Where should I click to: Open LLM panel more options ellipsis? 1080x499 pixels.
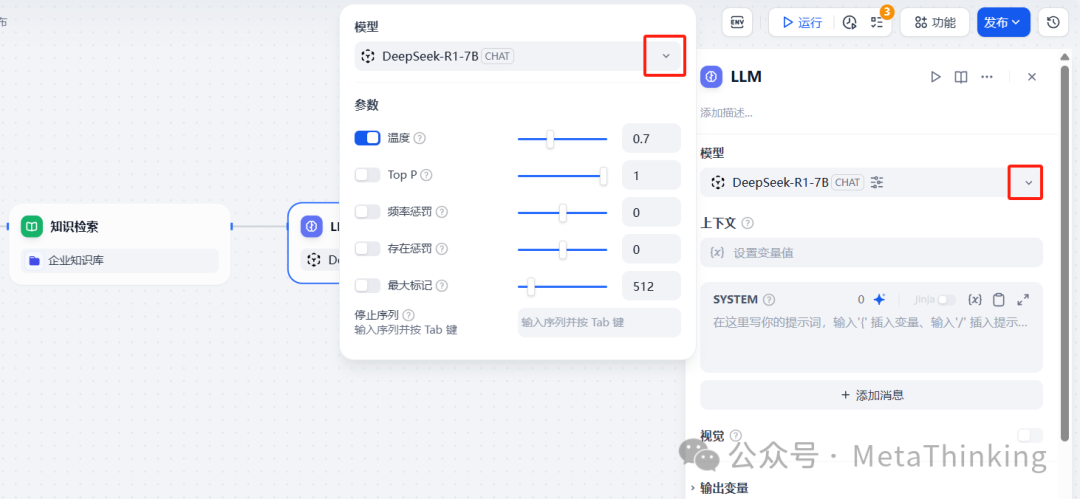click(x=987, y=77)
